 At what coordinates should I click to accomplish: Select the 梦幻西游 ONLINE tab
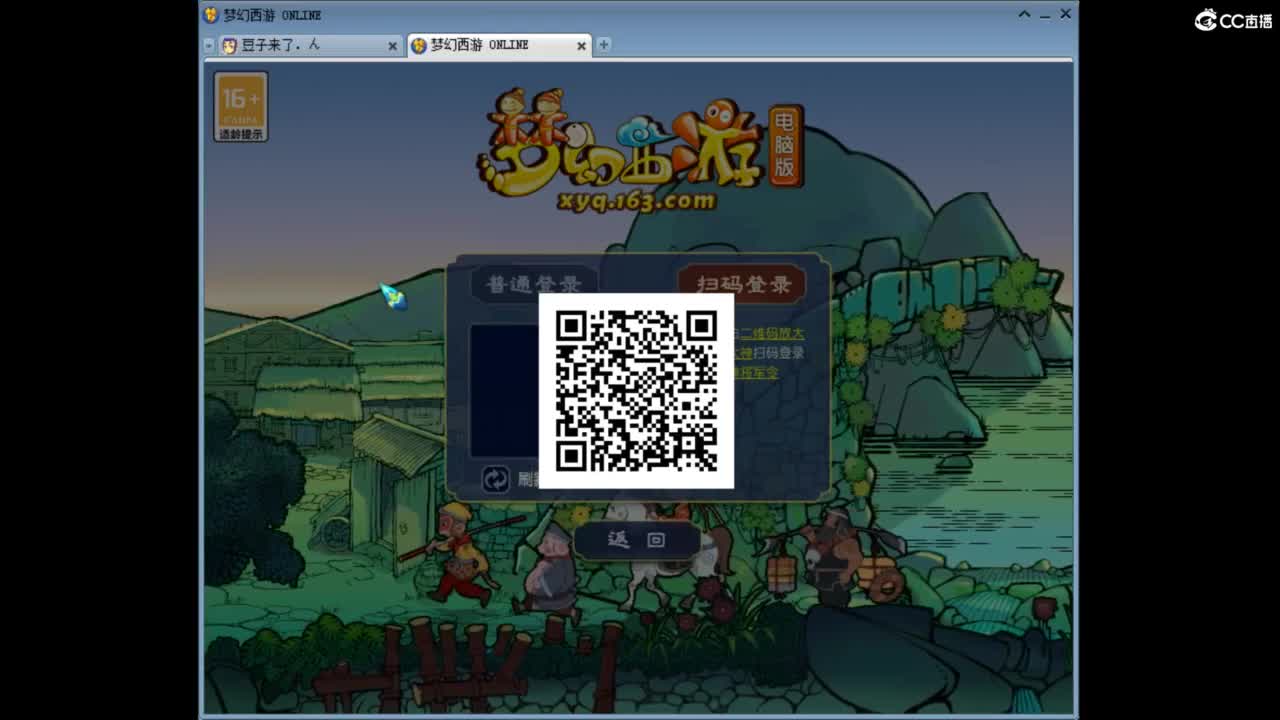[498, 45]
